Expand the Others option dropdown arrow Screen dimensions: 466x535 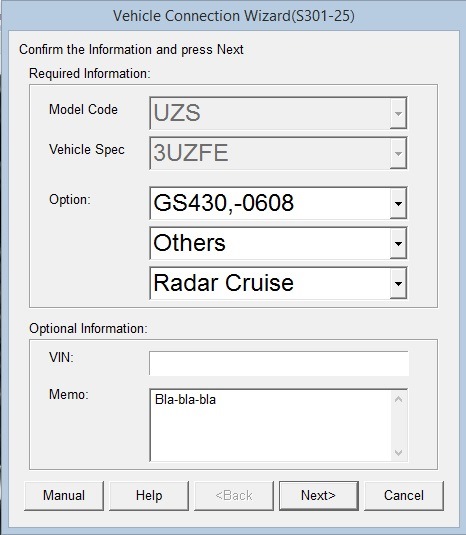(398, 243)
